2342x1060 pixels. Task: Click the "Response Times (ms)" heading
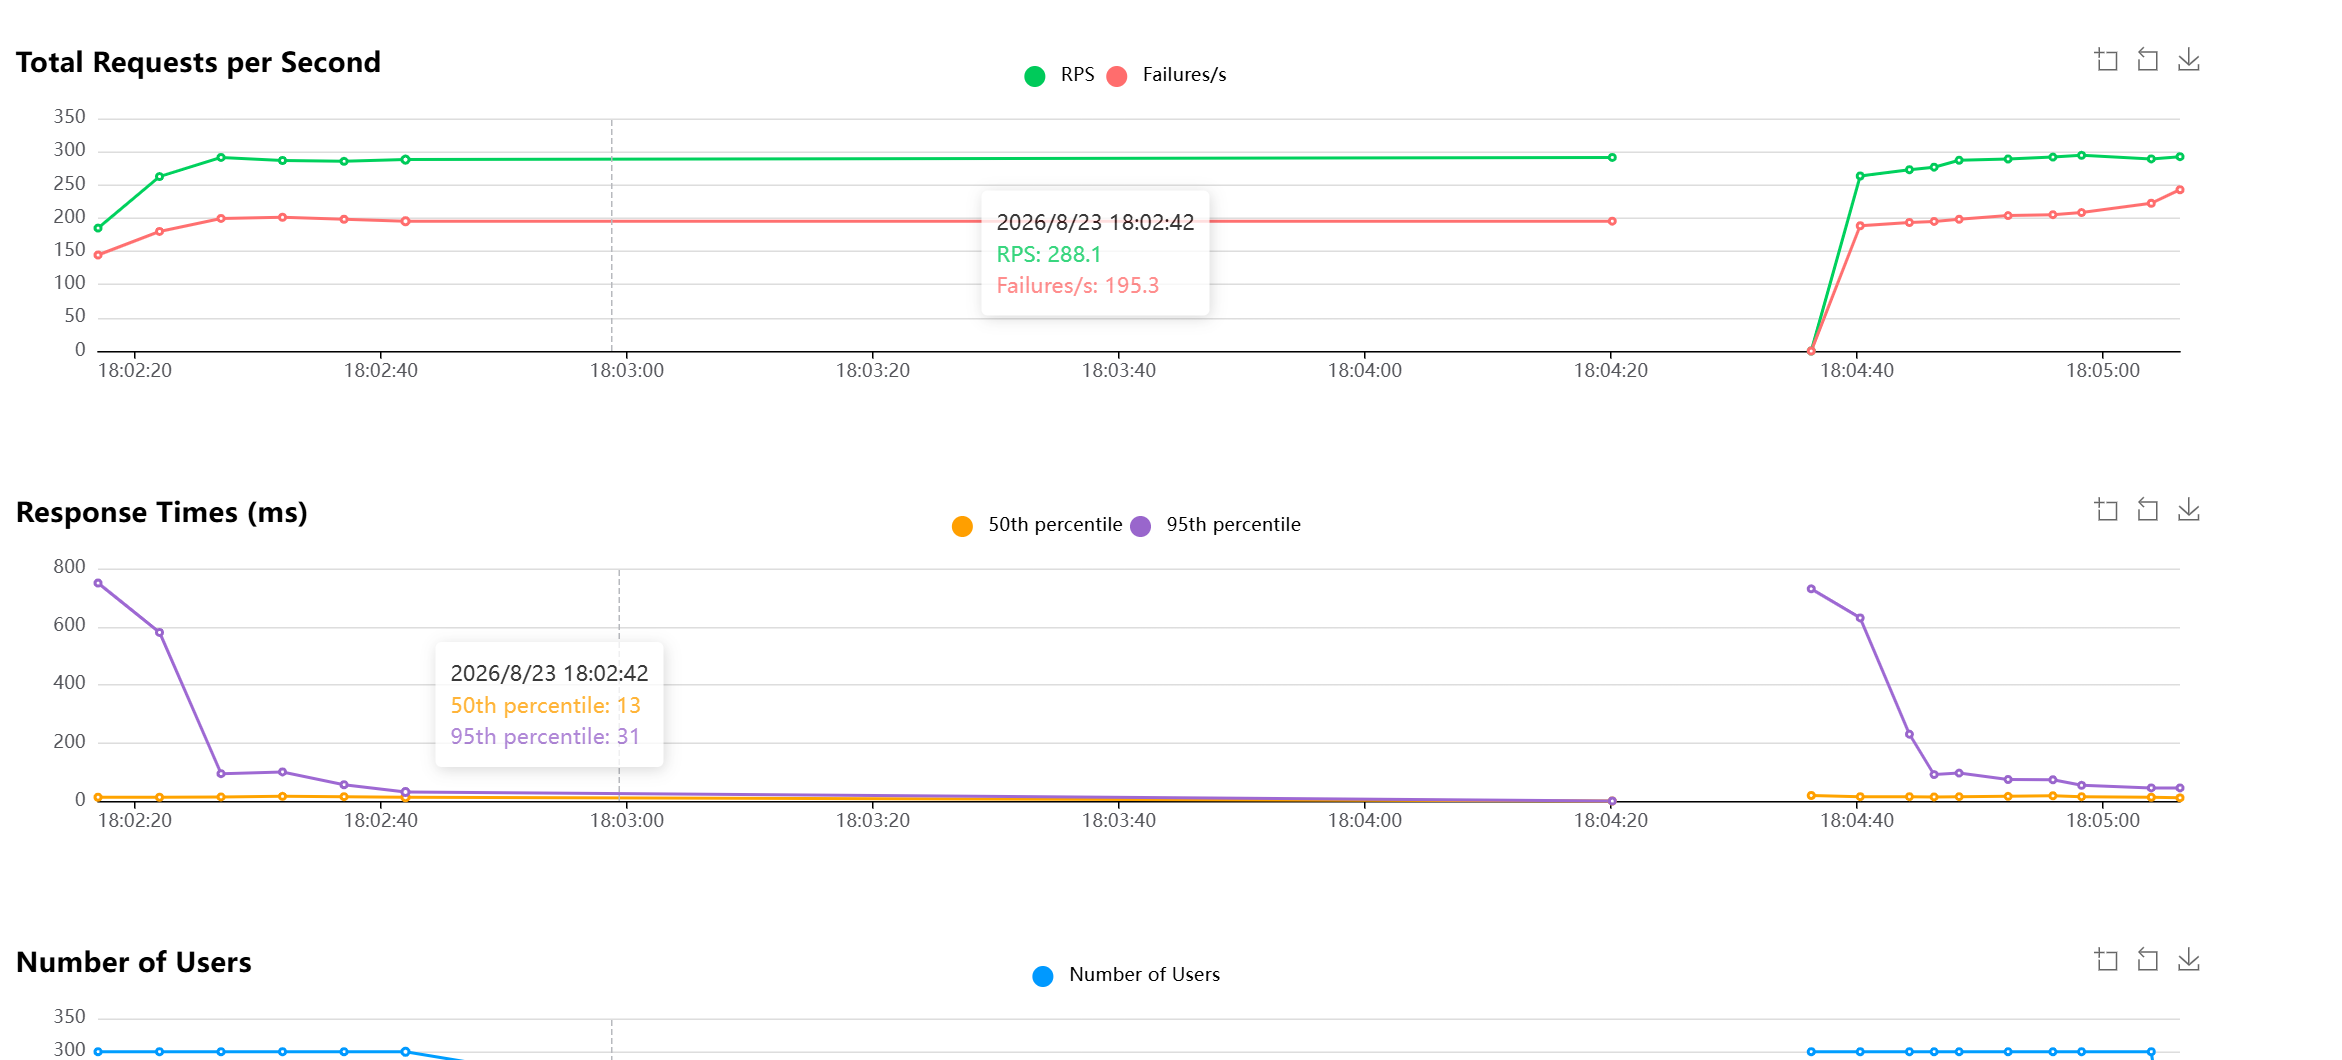162,512
